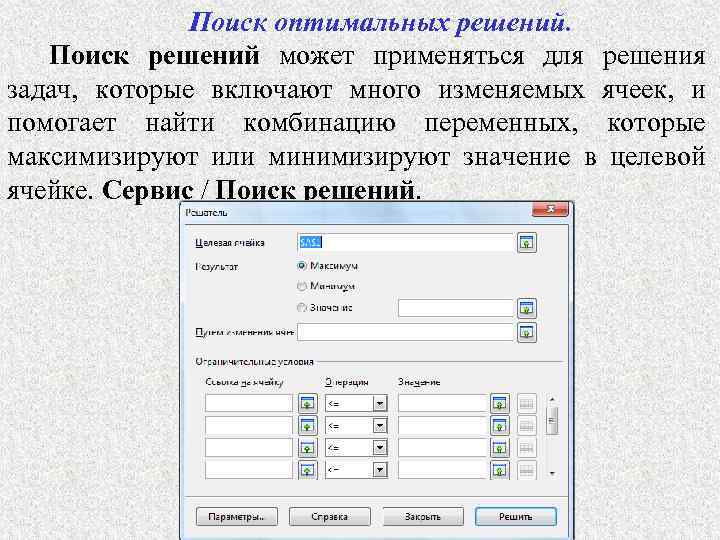Viewport: 720px width, 540px height.
Task: Click second row cell reference shrink icon
Action: [x=308, y=426]
